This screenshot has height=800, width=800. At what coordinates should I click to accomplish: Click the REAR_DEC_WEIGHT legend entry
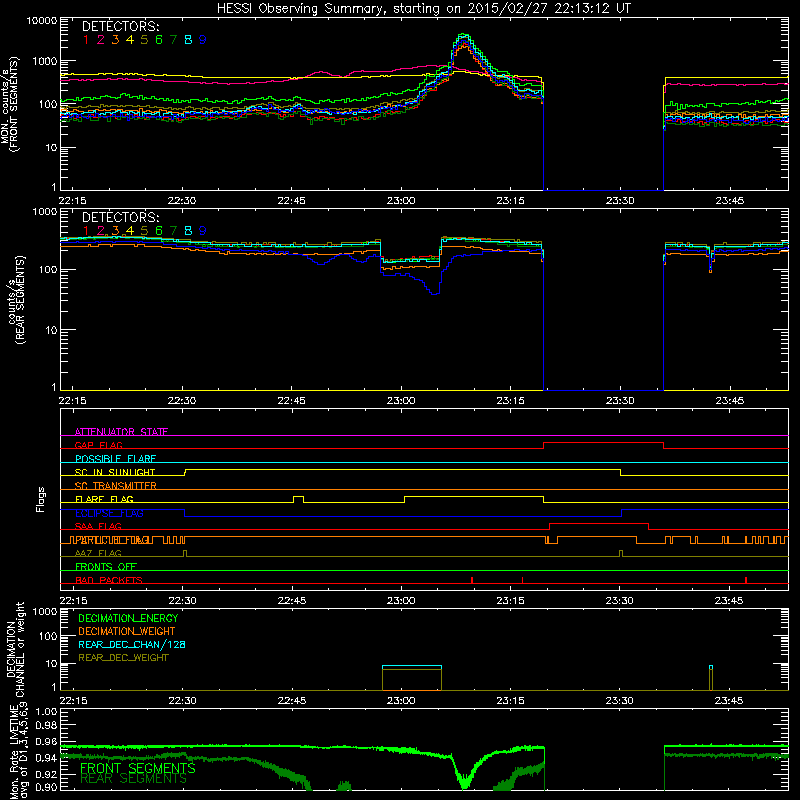pos(123,658)
